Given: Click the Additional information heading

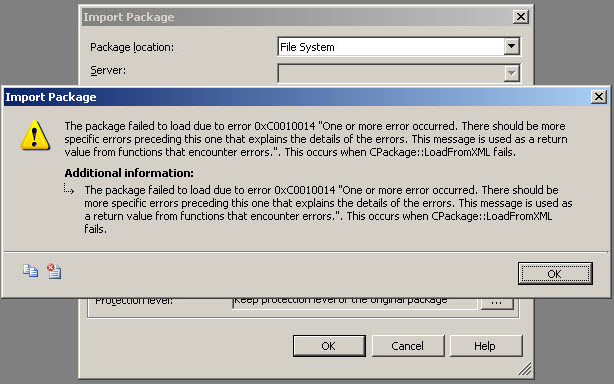Looking at the screenshot, I should [129, 173].
